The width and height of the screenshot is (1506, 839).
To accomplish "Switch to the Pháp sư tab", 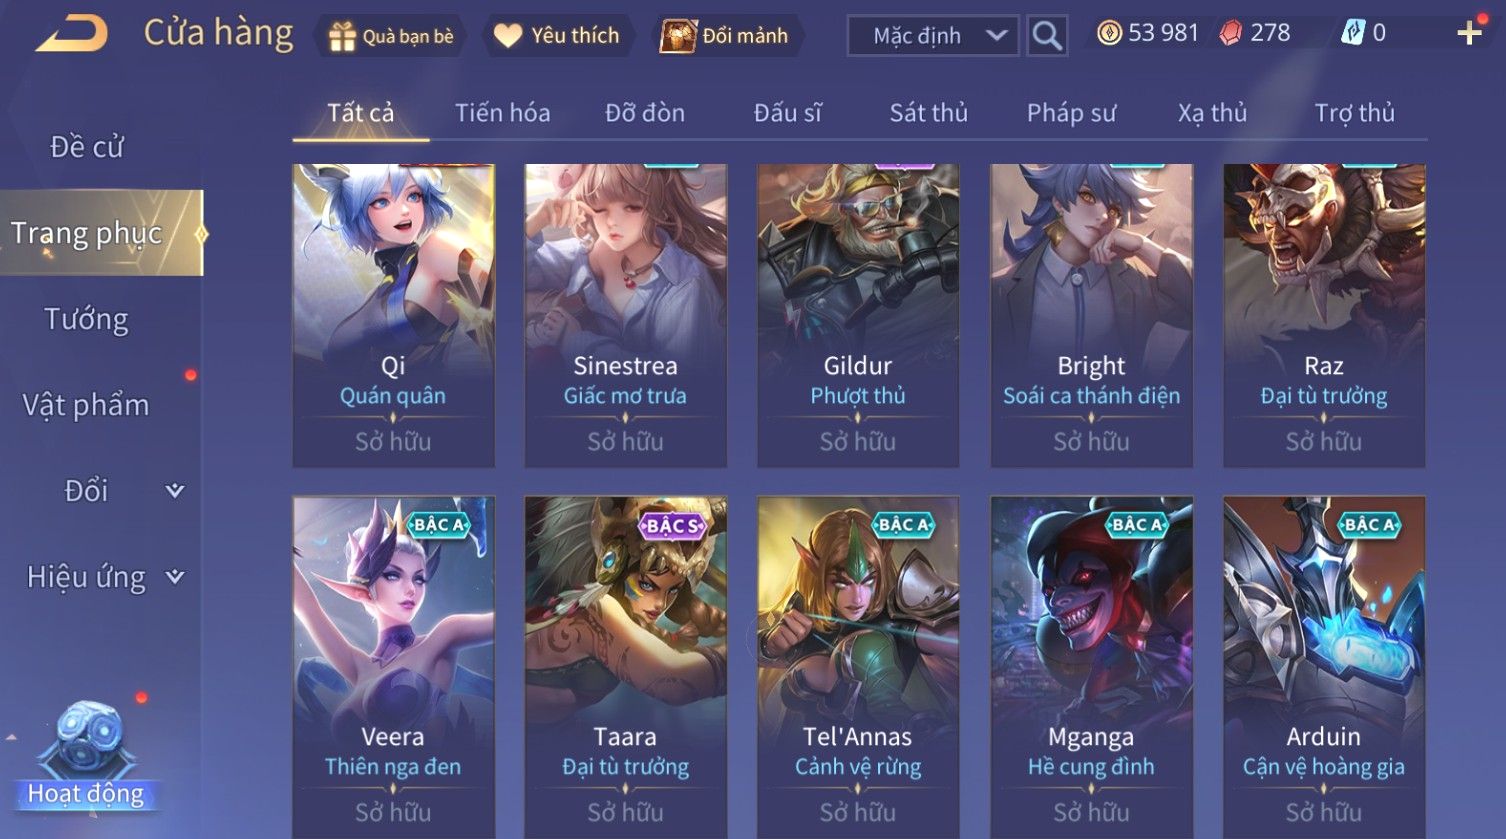I will (x=1071, y=113).
